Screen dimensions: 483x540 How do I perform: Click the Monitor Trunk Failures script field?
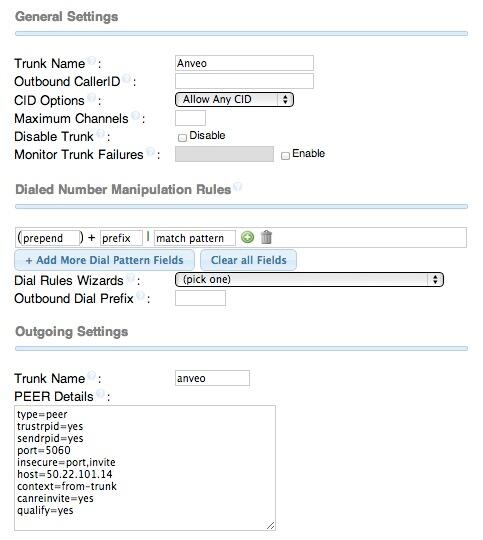click(x=224, y=154)
